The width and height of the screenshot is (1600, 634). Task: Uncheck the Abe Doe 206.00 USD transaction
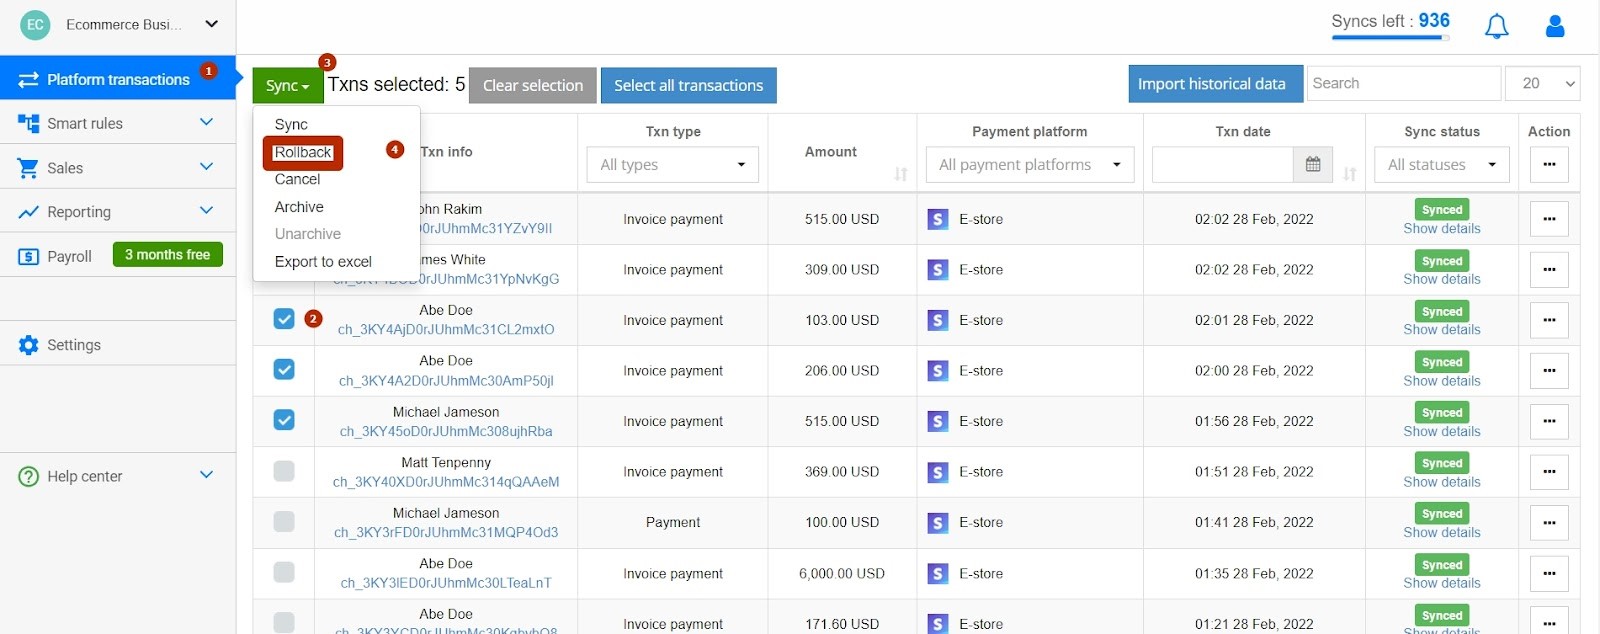pos(284,370)
